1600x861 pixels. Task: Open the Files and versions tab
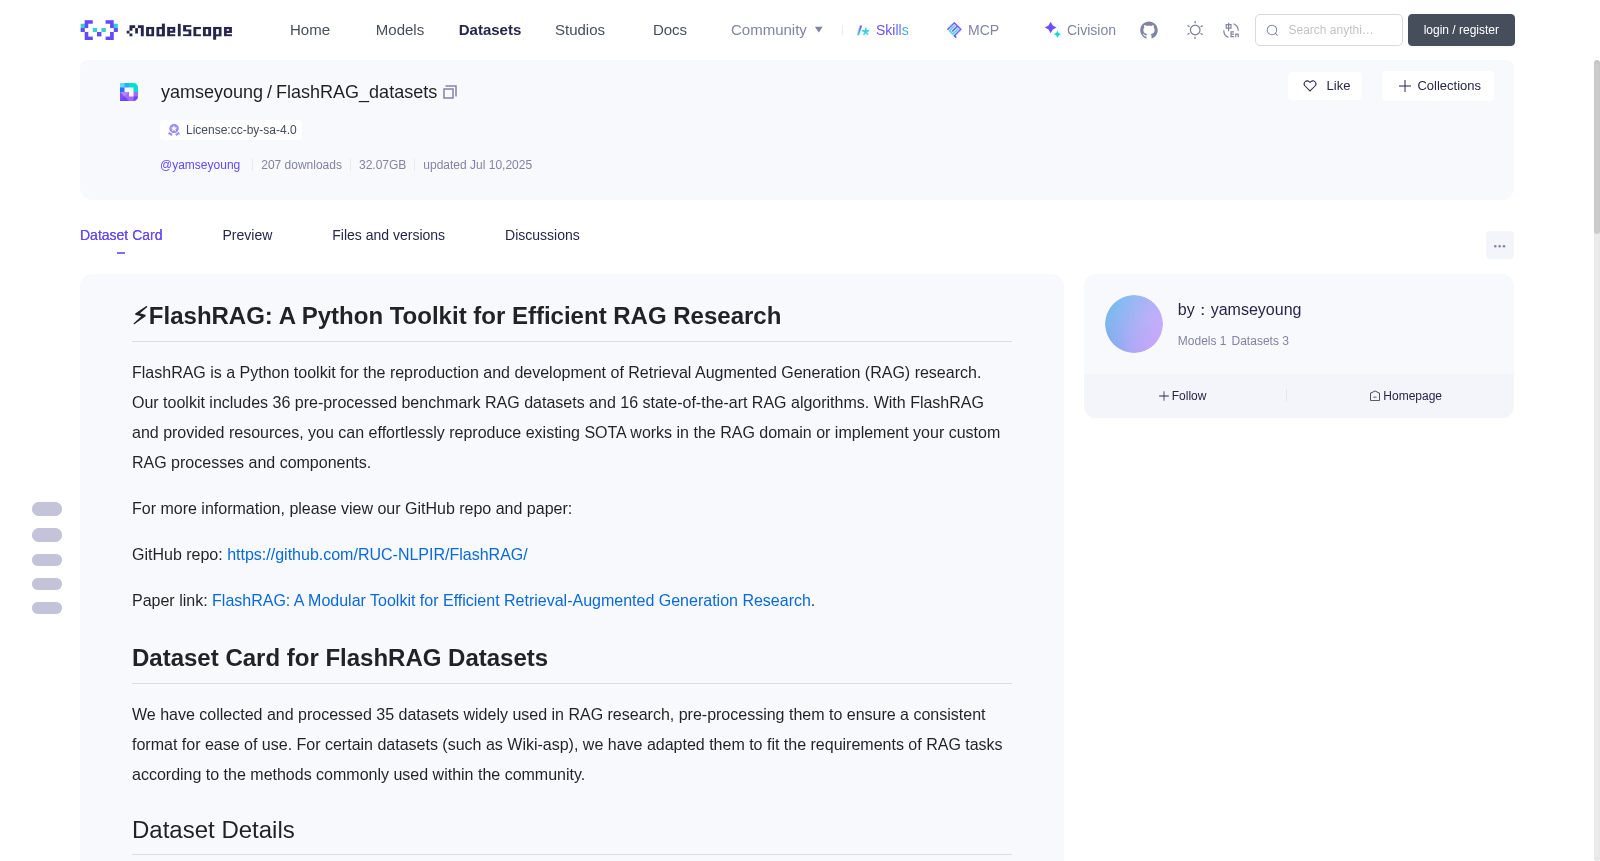point(388,235)
